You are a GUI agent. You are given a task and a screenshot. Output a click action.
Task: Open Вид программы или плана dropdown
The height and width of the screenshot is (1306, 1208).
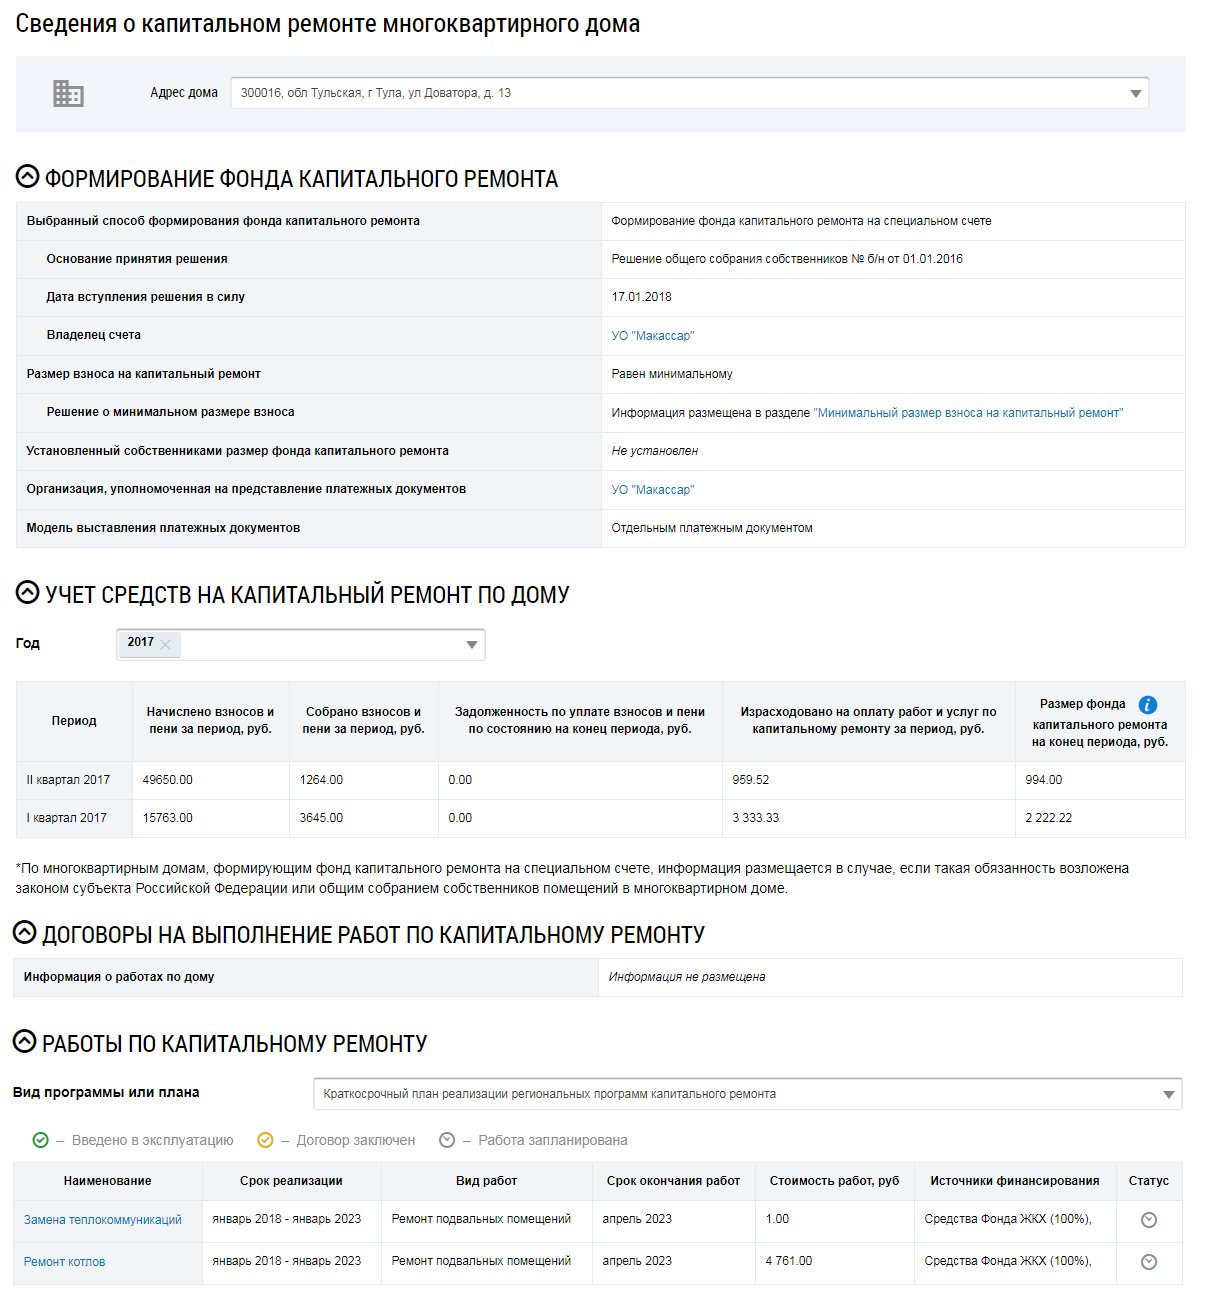point(1168,1095)
